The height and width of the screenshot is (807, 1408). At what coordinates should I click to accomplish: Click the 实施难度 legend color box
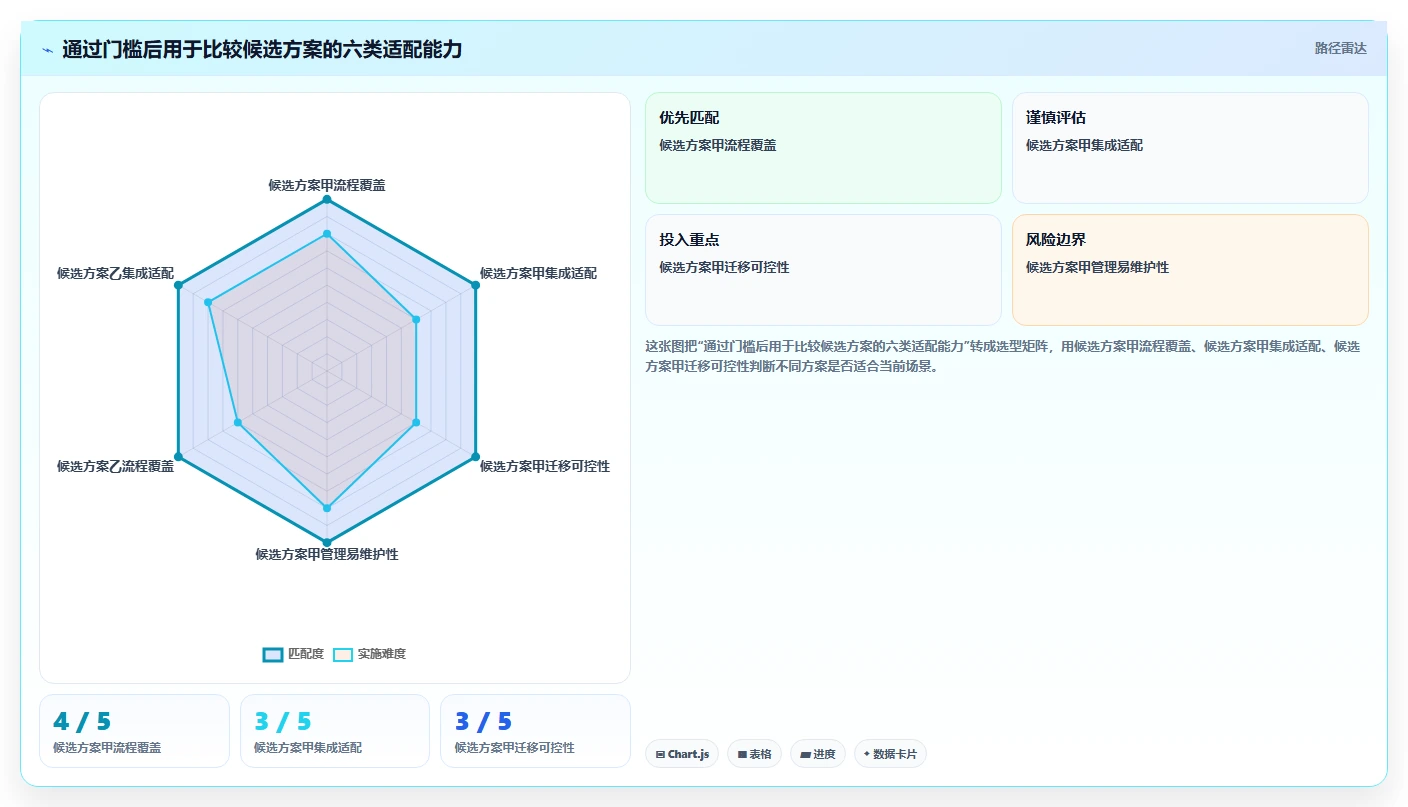343,654
